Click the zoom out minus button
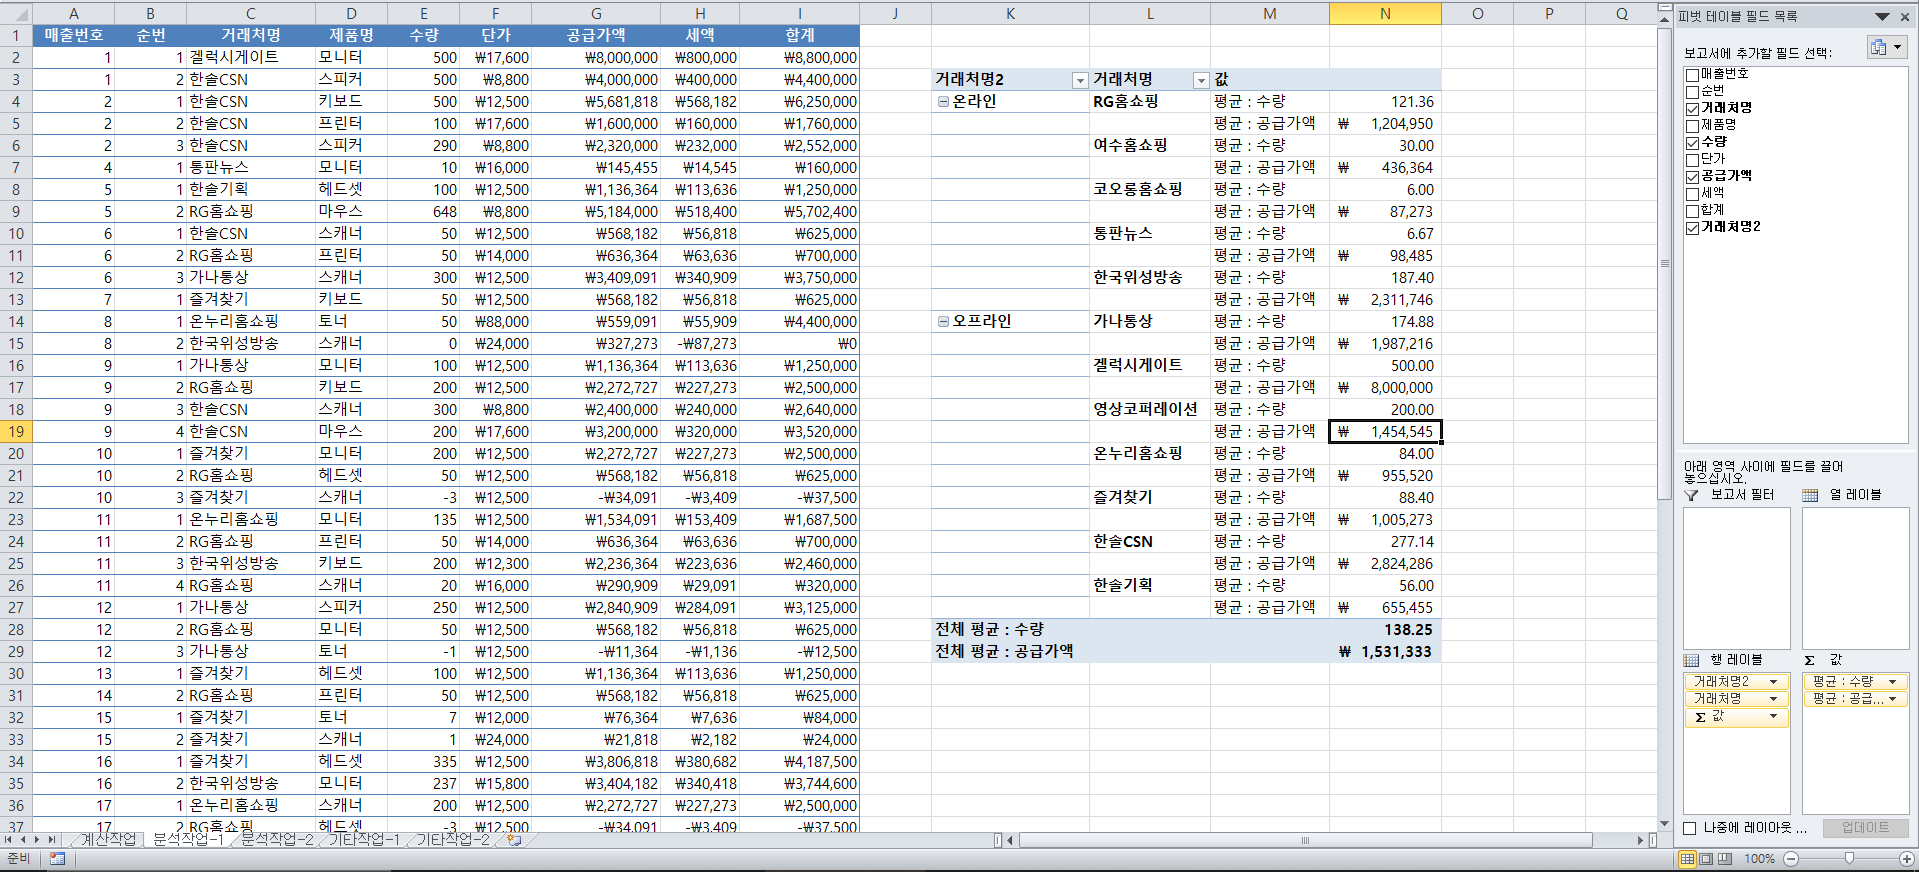Viewport: 1919px width, 872px height. [1791, 859]
